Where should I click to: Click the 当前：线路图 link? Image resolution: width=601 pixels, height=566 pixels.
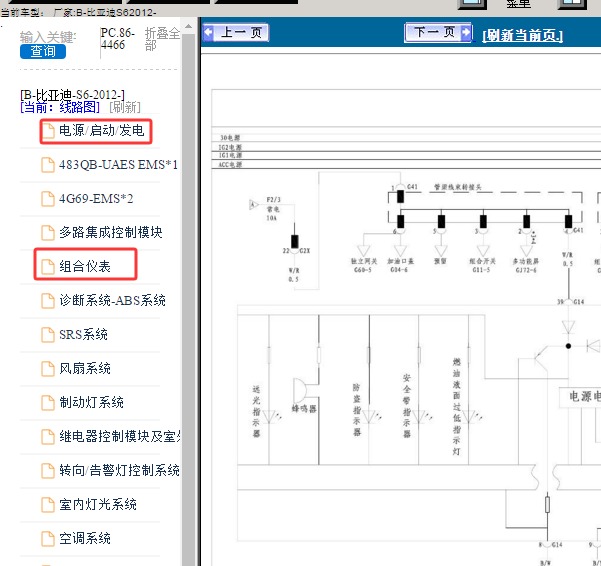pos(60,107)
